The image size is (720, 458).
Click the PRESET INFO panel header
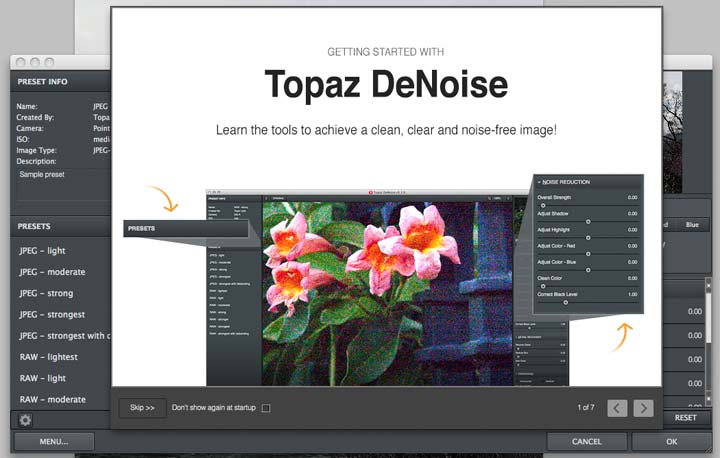tap(61, 82)
